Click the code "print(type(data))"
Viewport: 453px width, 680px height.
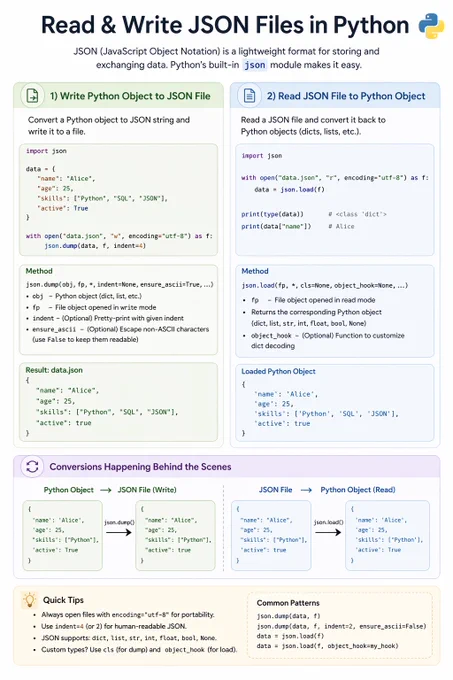pos(272,214)
